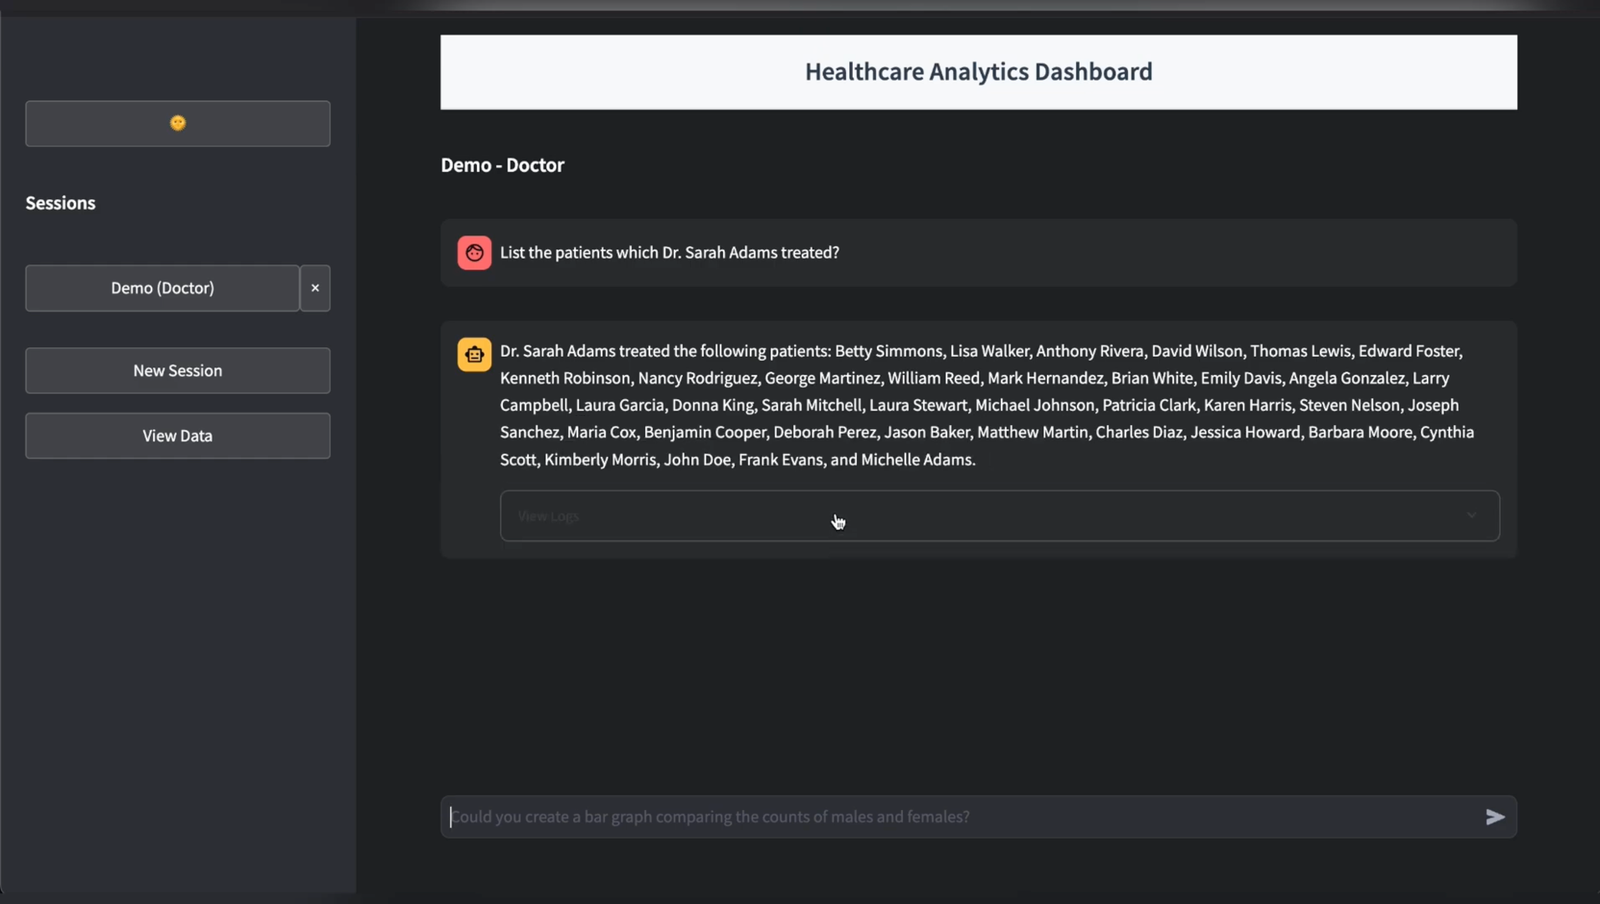Image resolution: width=1600 pixels, height=904 pixels.
Task: Open the Demo (Doctor) session
Action: point(162,288)
